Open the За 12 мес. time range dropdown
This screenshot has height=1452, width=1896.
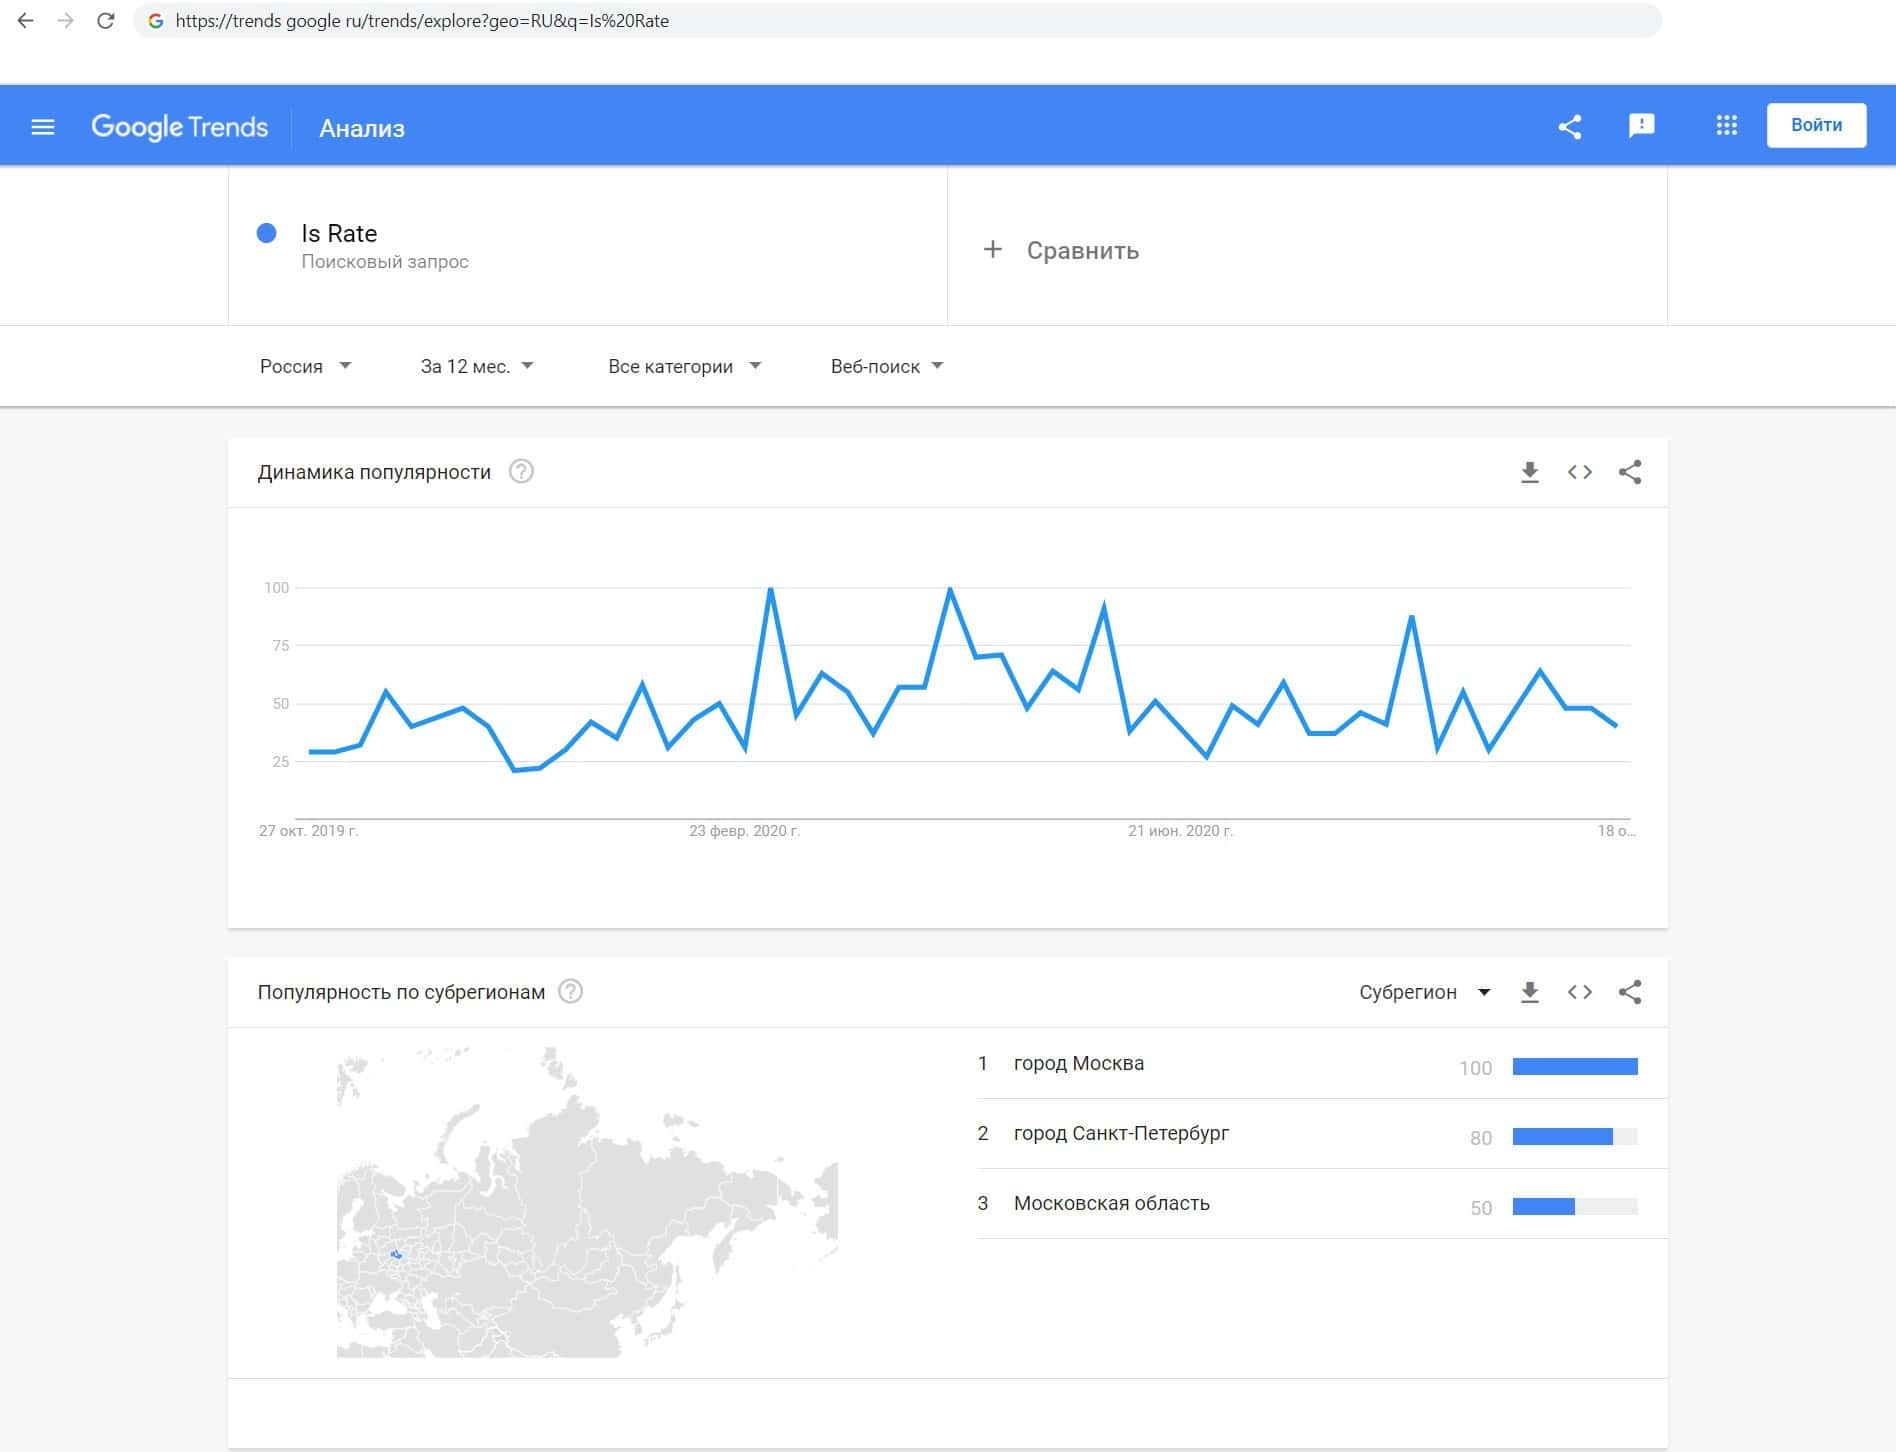[477, 366]
